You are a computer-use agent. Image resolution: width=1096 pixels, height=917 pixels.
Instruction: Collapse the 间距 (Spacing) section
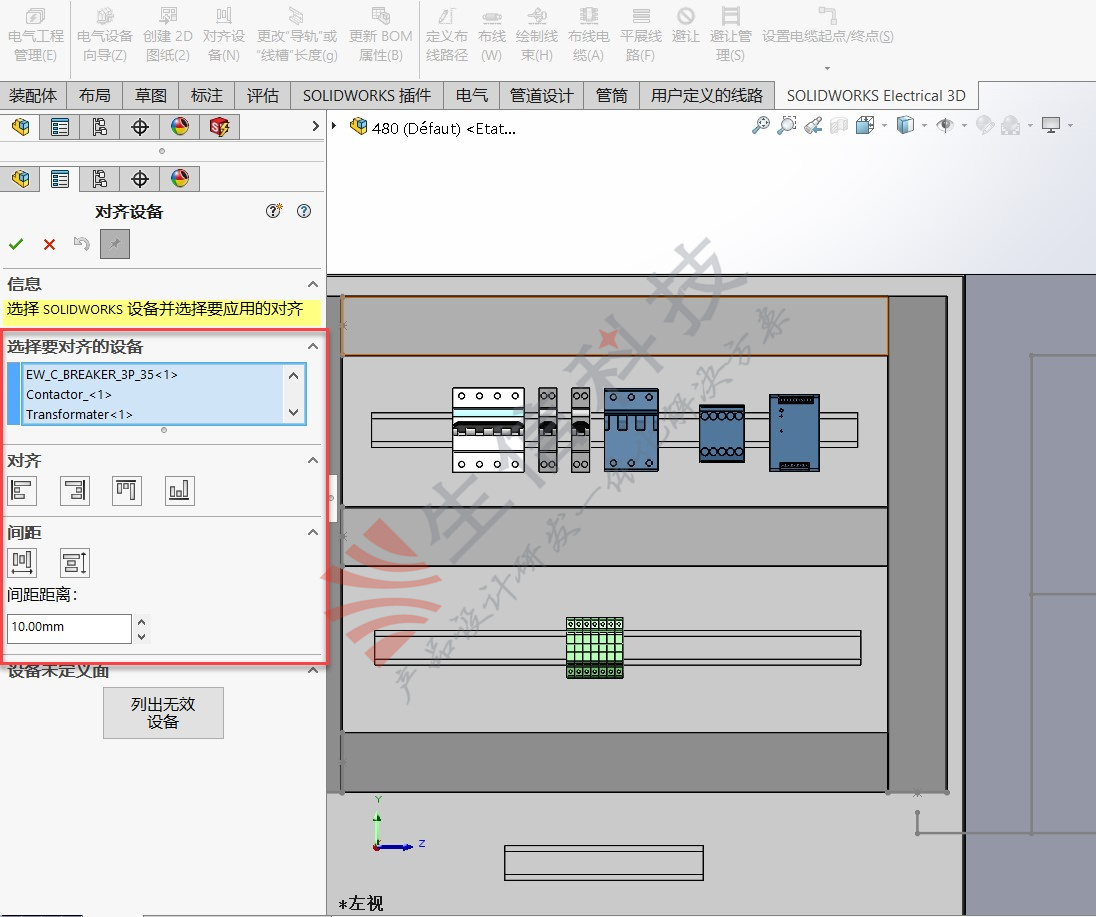[313, 532]
